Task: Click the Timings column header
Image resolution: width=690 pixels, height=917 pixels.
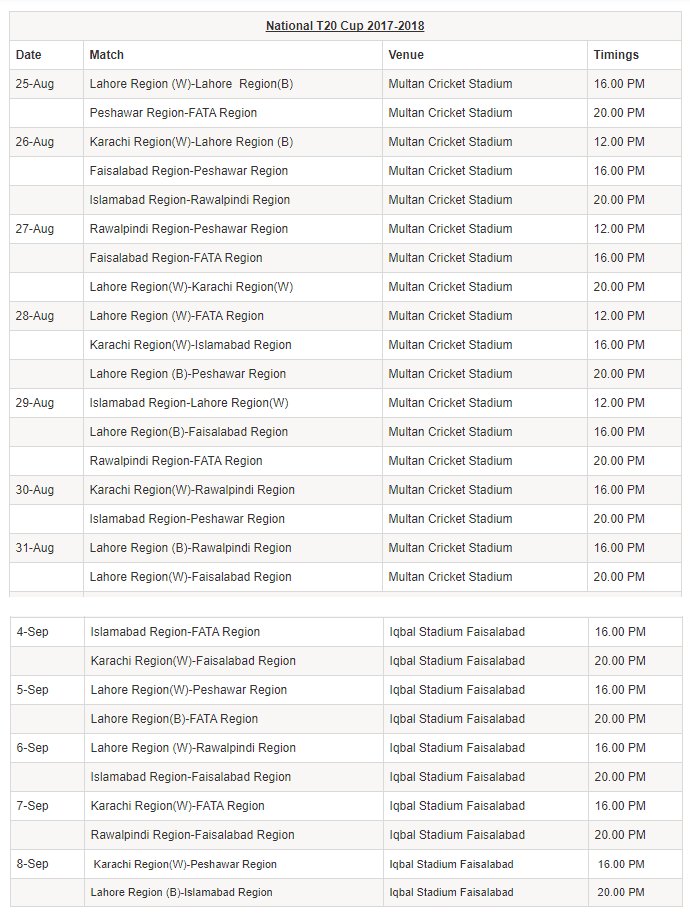Action: 616,55
